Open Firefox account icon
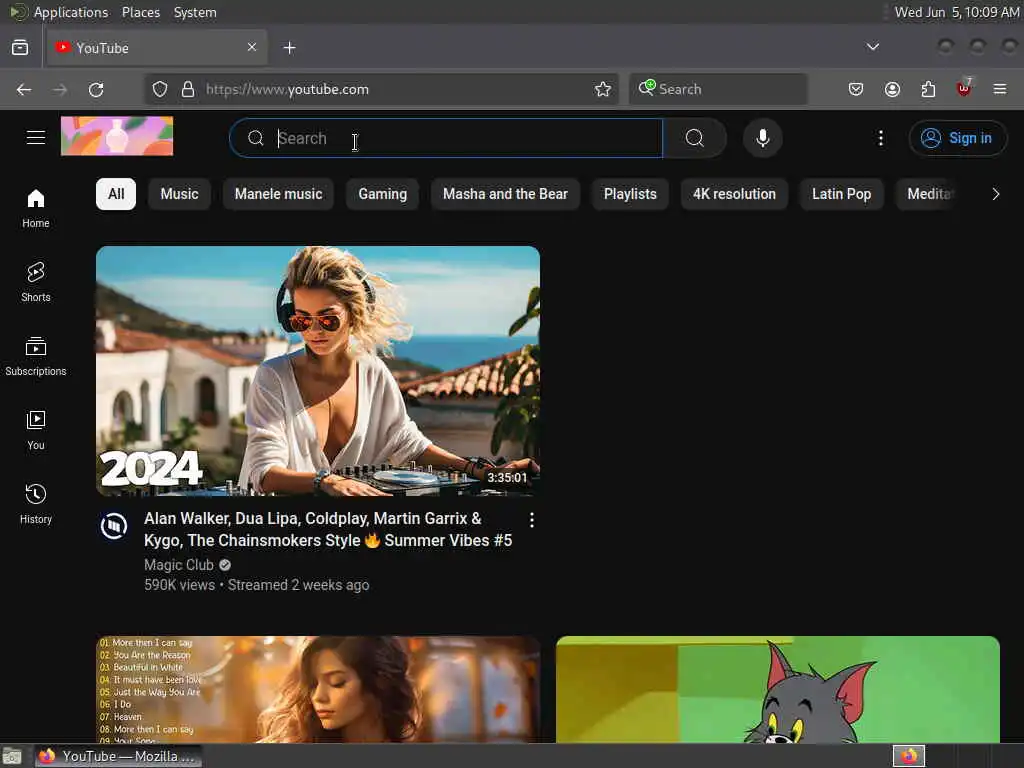1024x768 pixels. [x=892, y=89]
